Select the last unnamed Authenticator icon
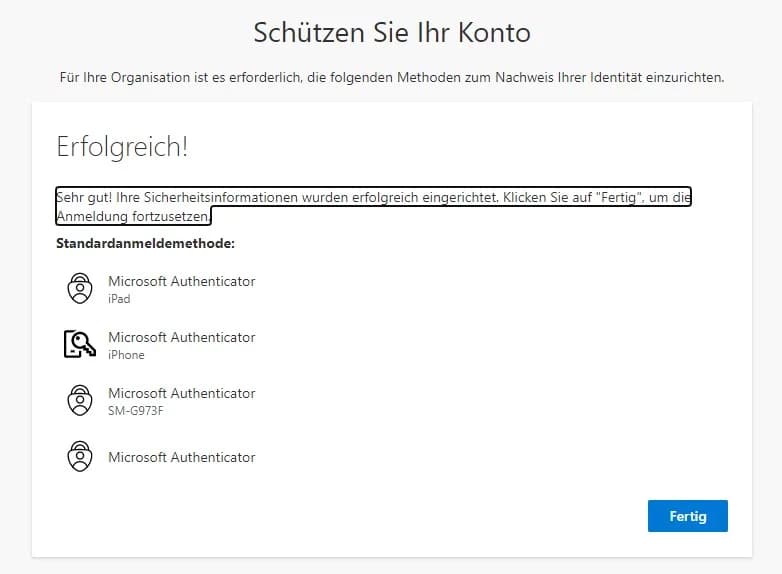Image resolution: width=782 pixels, height=574 pixels. tap(80, 456)
